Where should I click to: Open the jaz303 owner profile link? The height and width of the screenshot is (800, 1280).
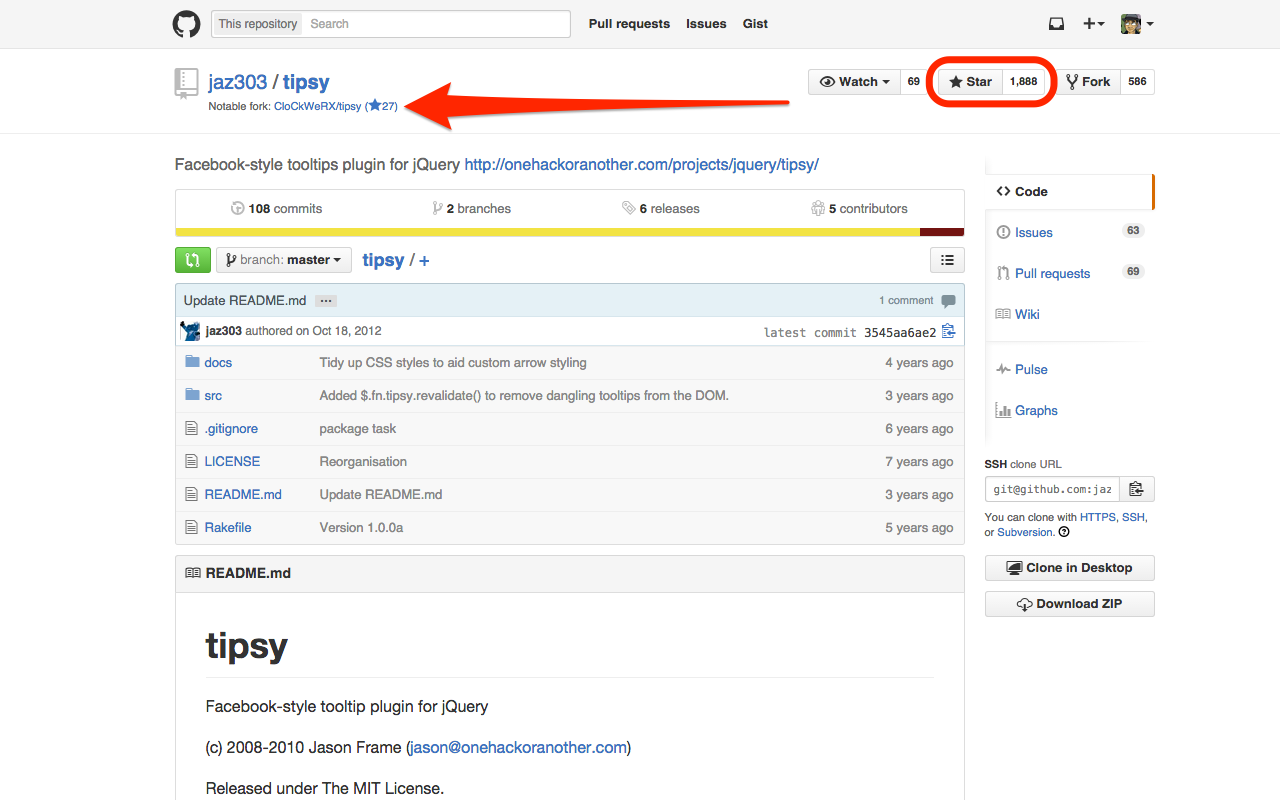tap(238, 82)
